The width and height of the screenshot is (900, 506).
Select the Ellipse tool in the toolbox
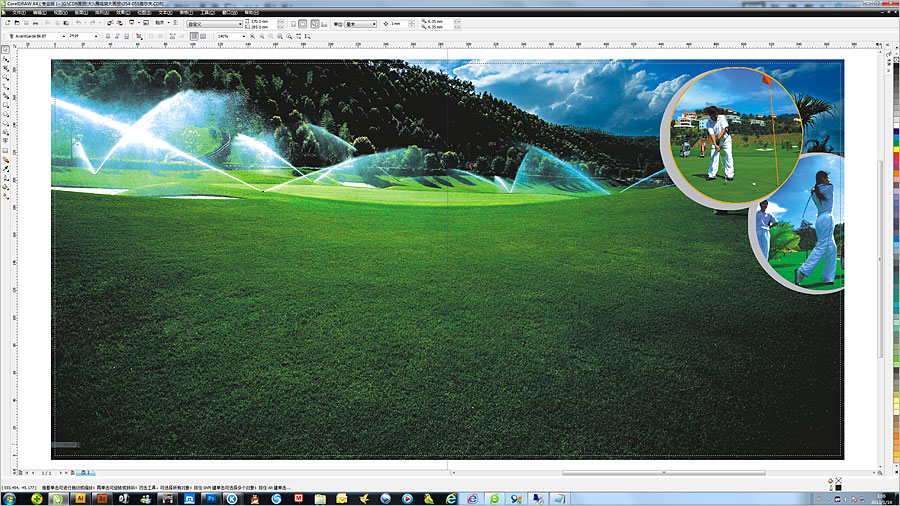(x=6, y=114)
